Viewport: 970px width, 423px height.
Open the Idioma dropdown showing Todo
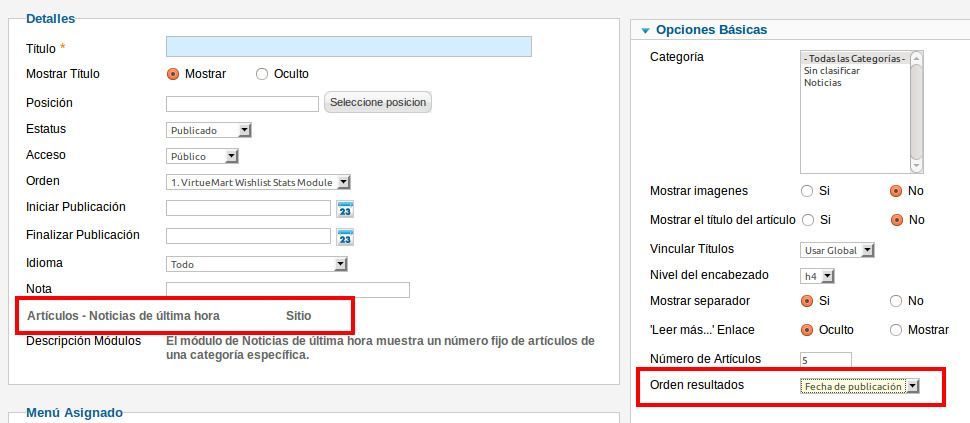[x=257, y=264]
